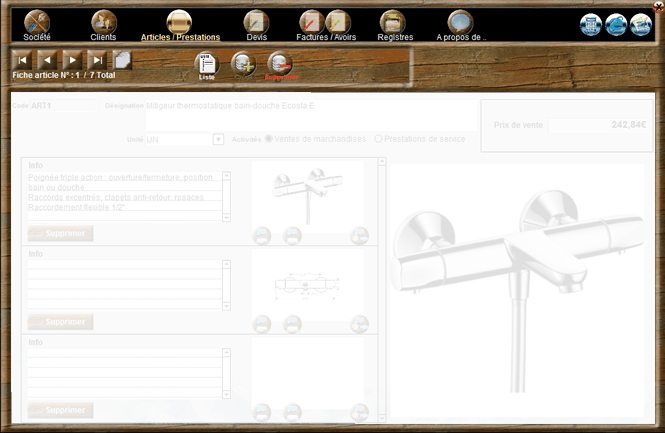The width and height of the screenshot is (665, 433).
Task: Open the Registres icon
Action: click(x=393, y=21)
